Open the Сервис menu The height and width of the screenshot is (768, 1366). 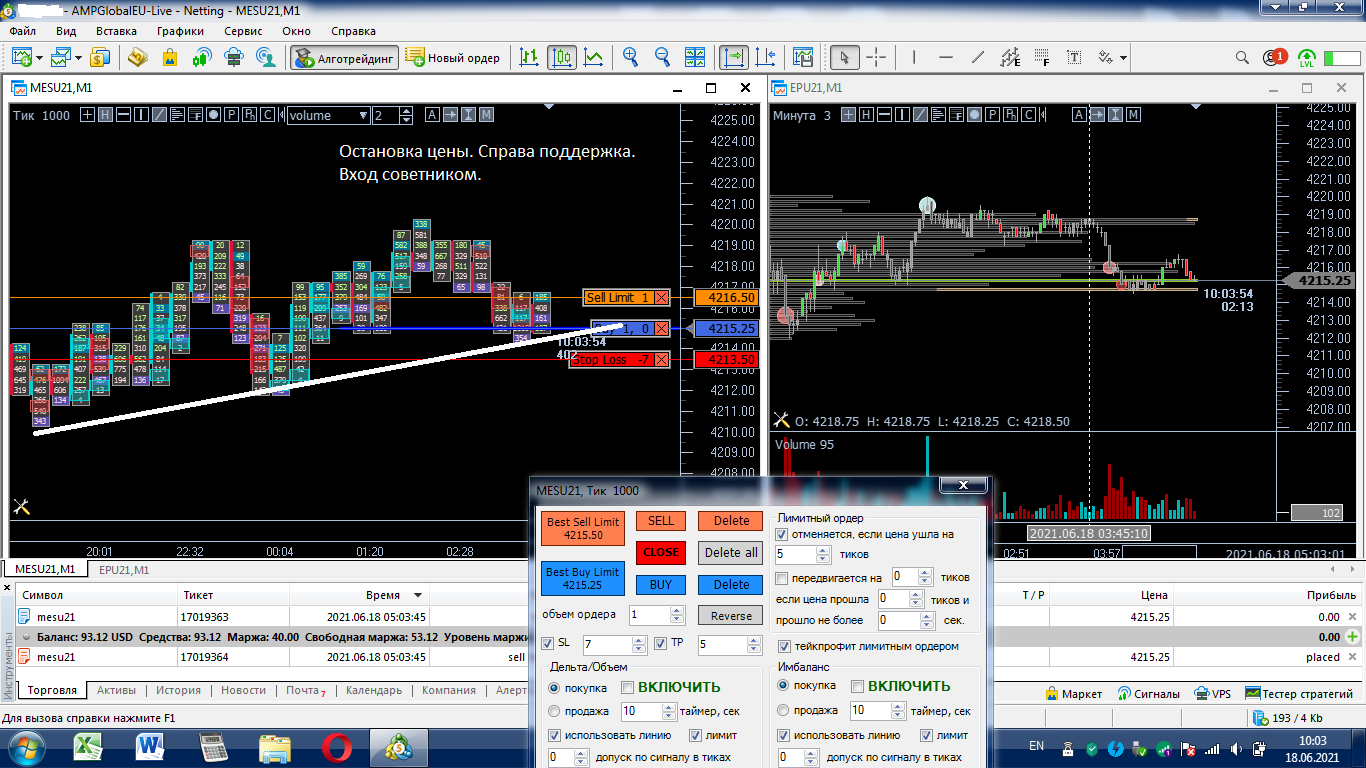(244, 31)
